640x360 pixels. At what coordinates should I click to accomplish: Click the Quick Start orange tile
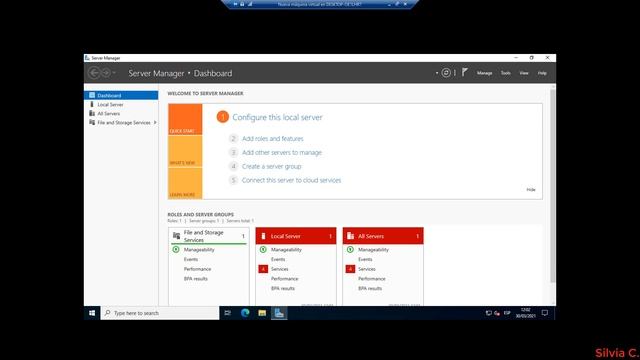185,119
